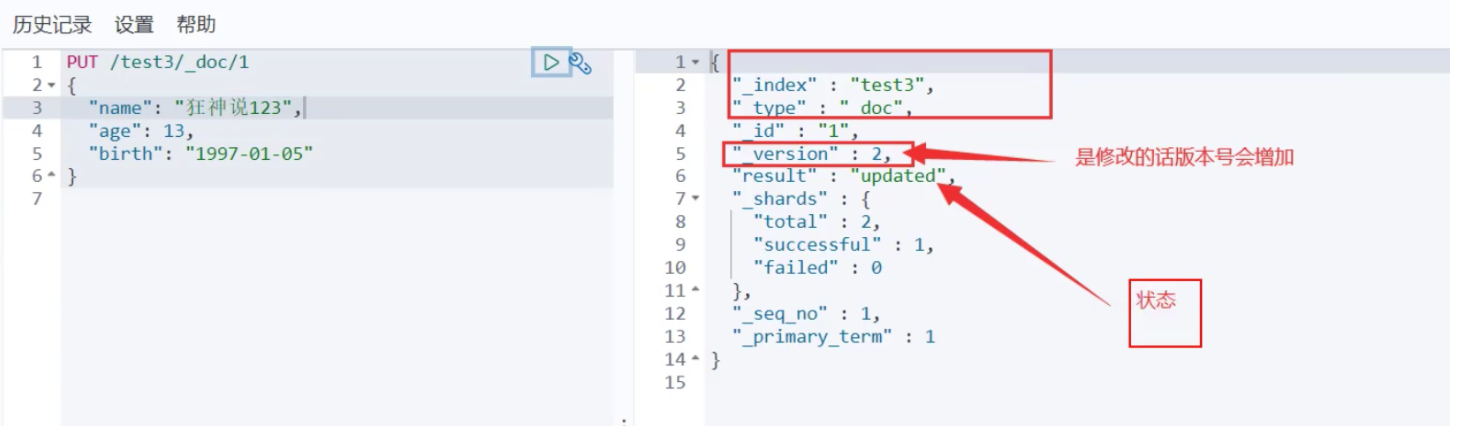The width and height of the screenshot is (1462, 426).
Task: Click the PUT /test3/_doc/1 request line
Action: (x=158, y=62)
